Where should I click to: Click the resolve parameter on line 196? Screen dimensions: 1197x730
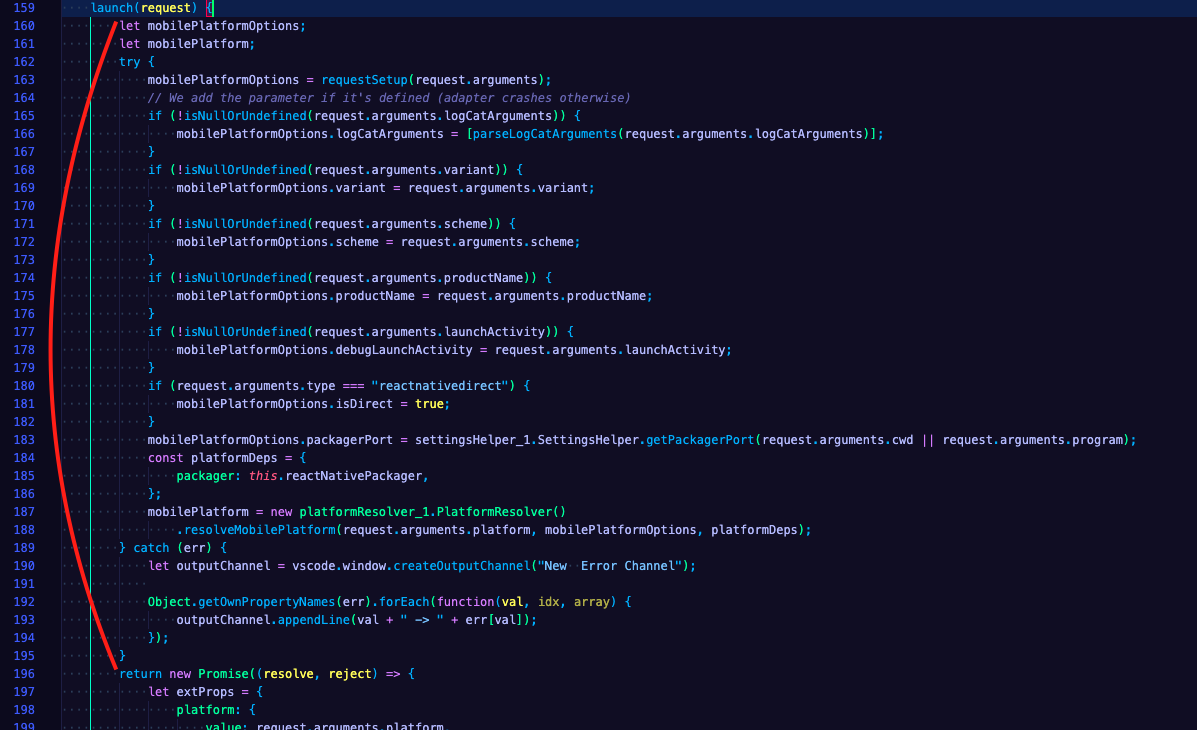(x=289, y=673)
